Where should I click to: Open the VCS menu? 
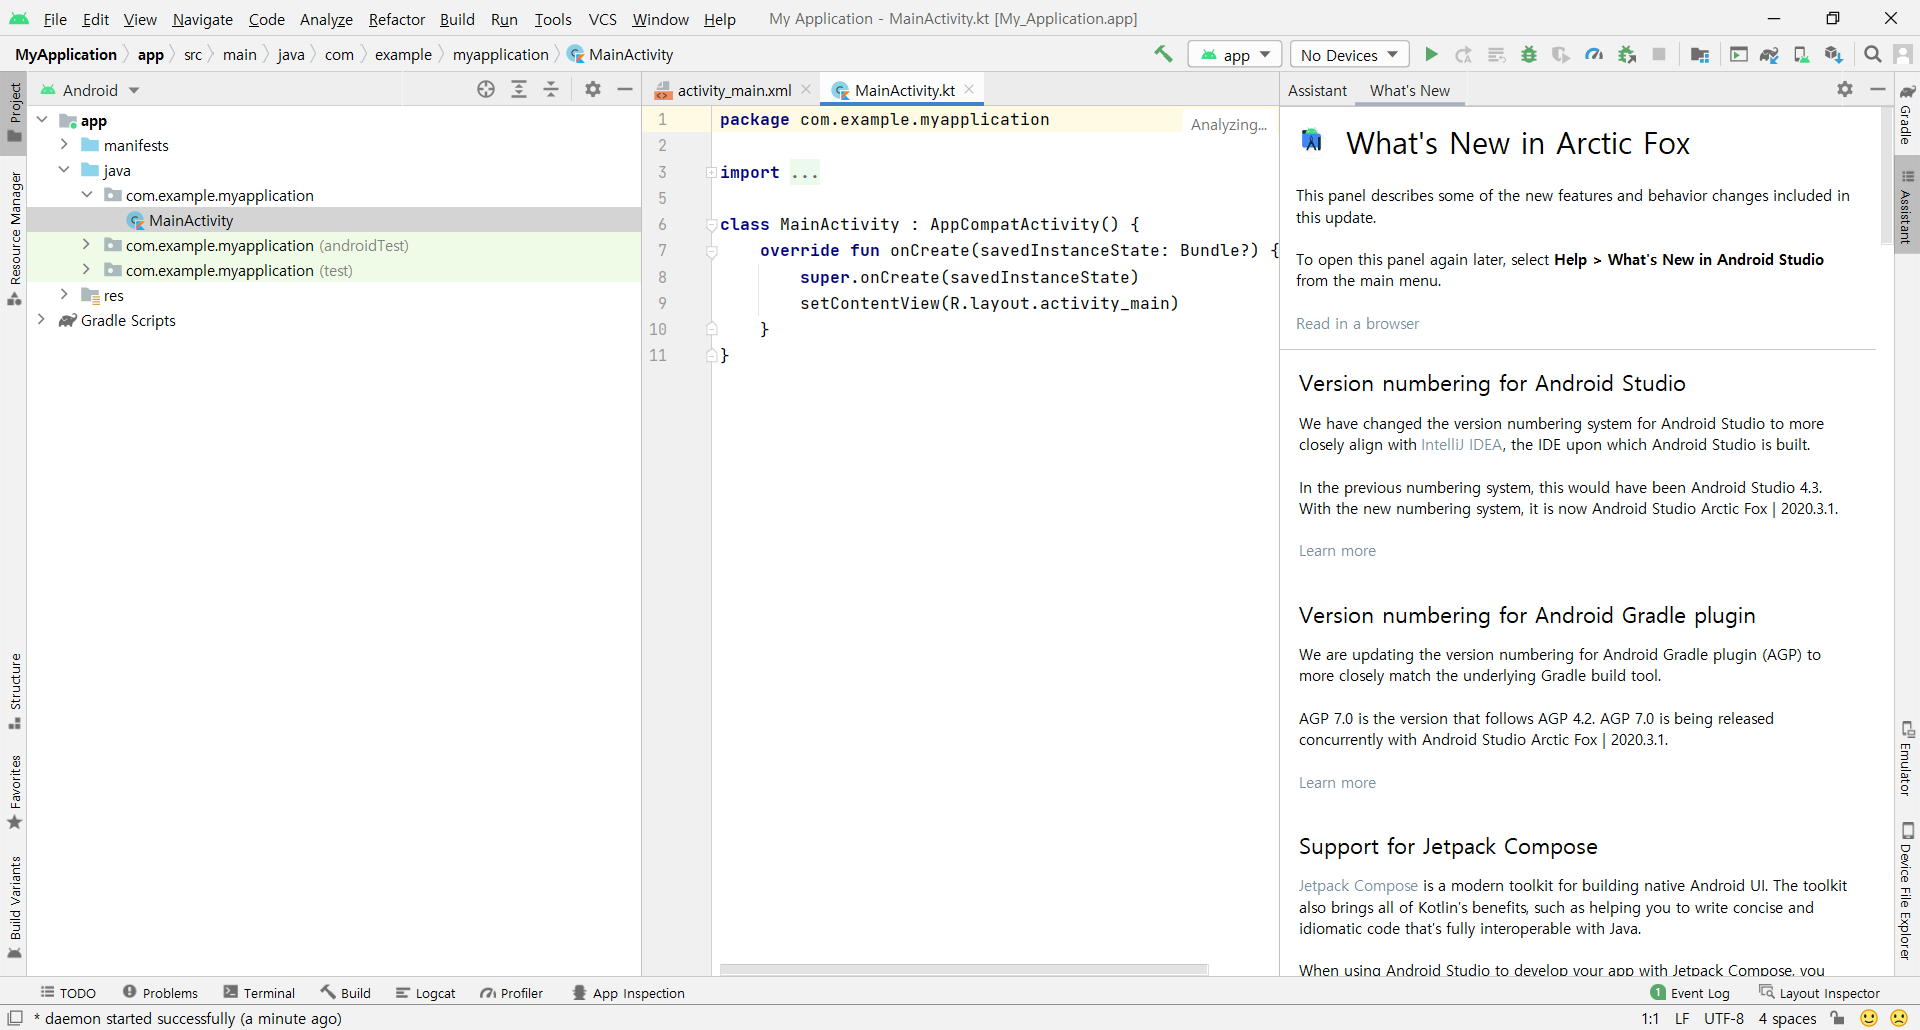coord(602,19)
